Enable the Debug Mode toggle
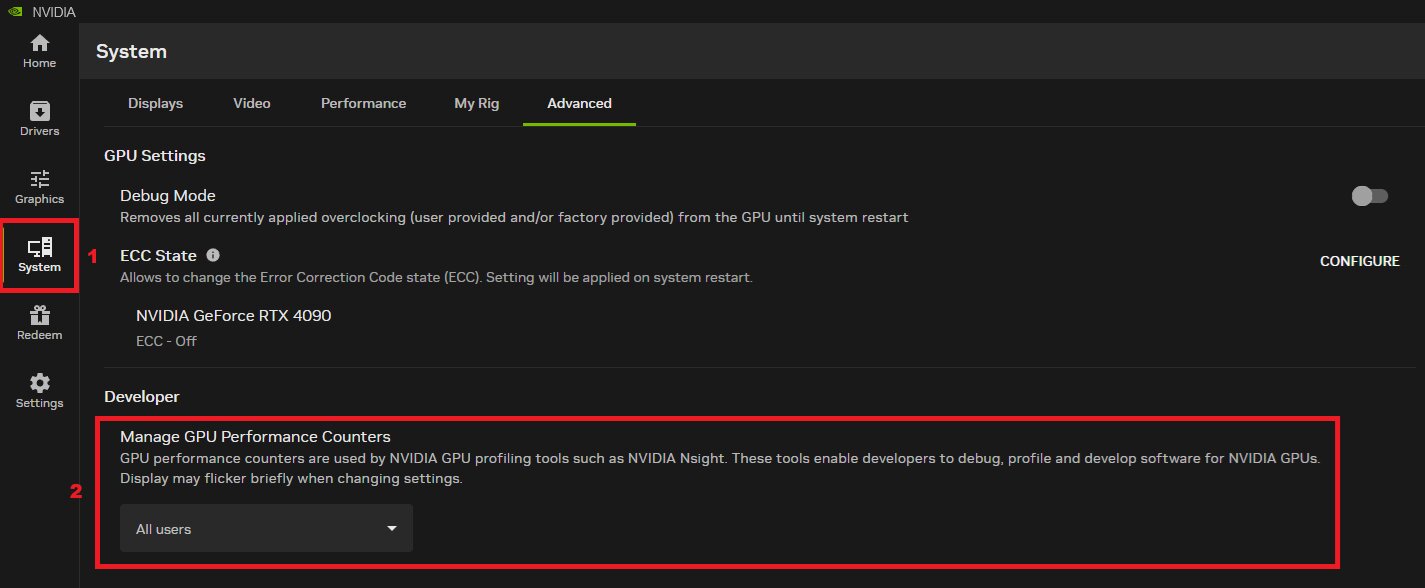 [x=1369, y=196]
